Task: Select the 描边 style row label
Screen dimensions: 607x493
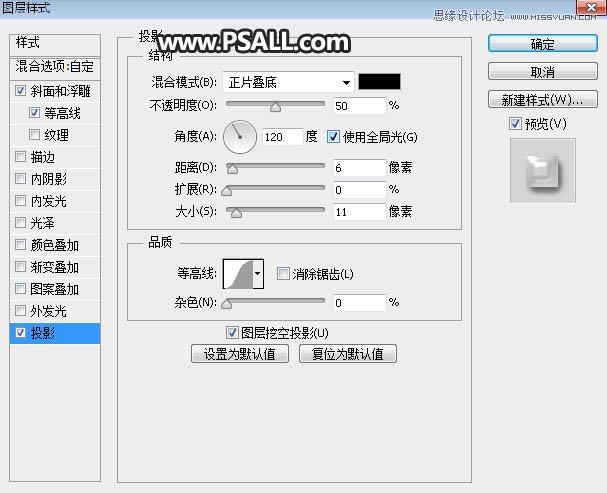Action: [43, 157]
